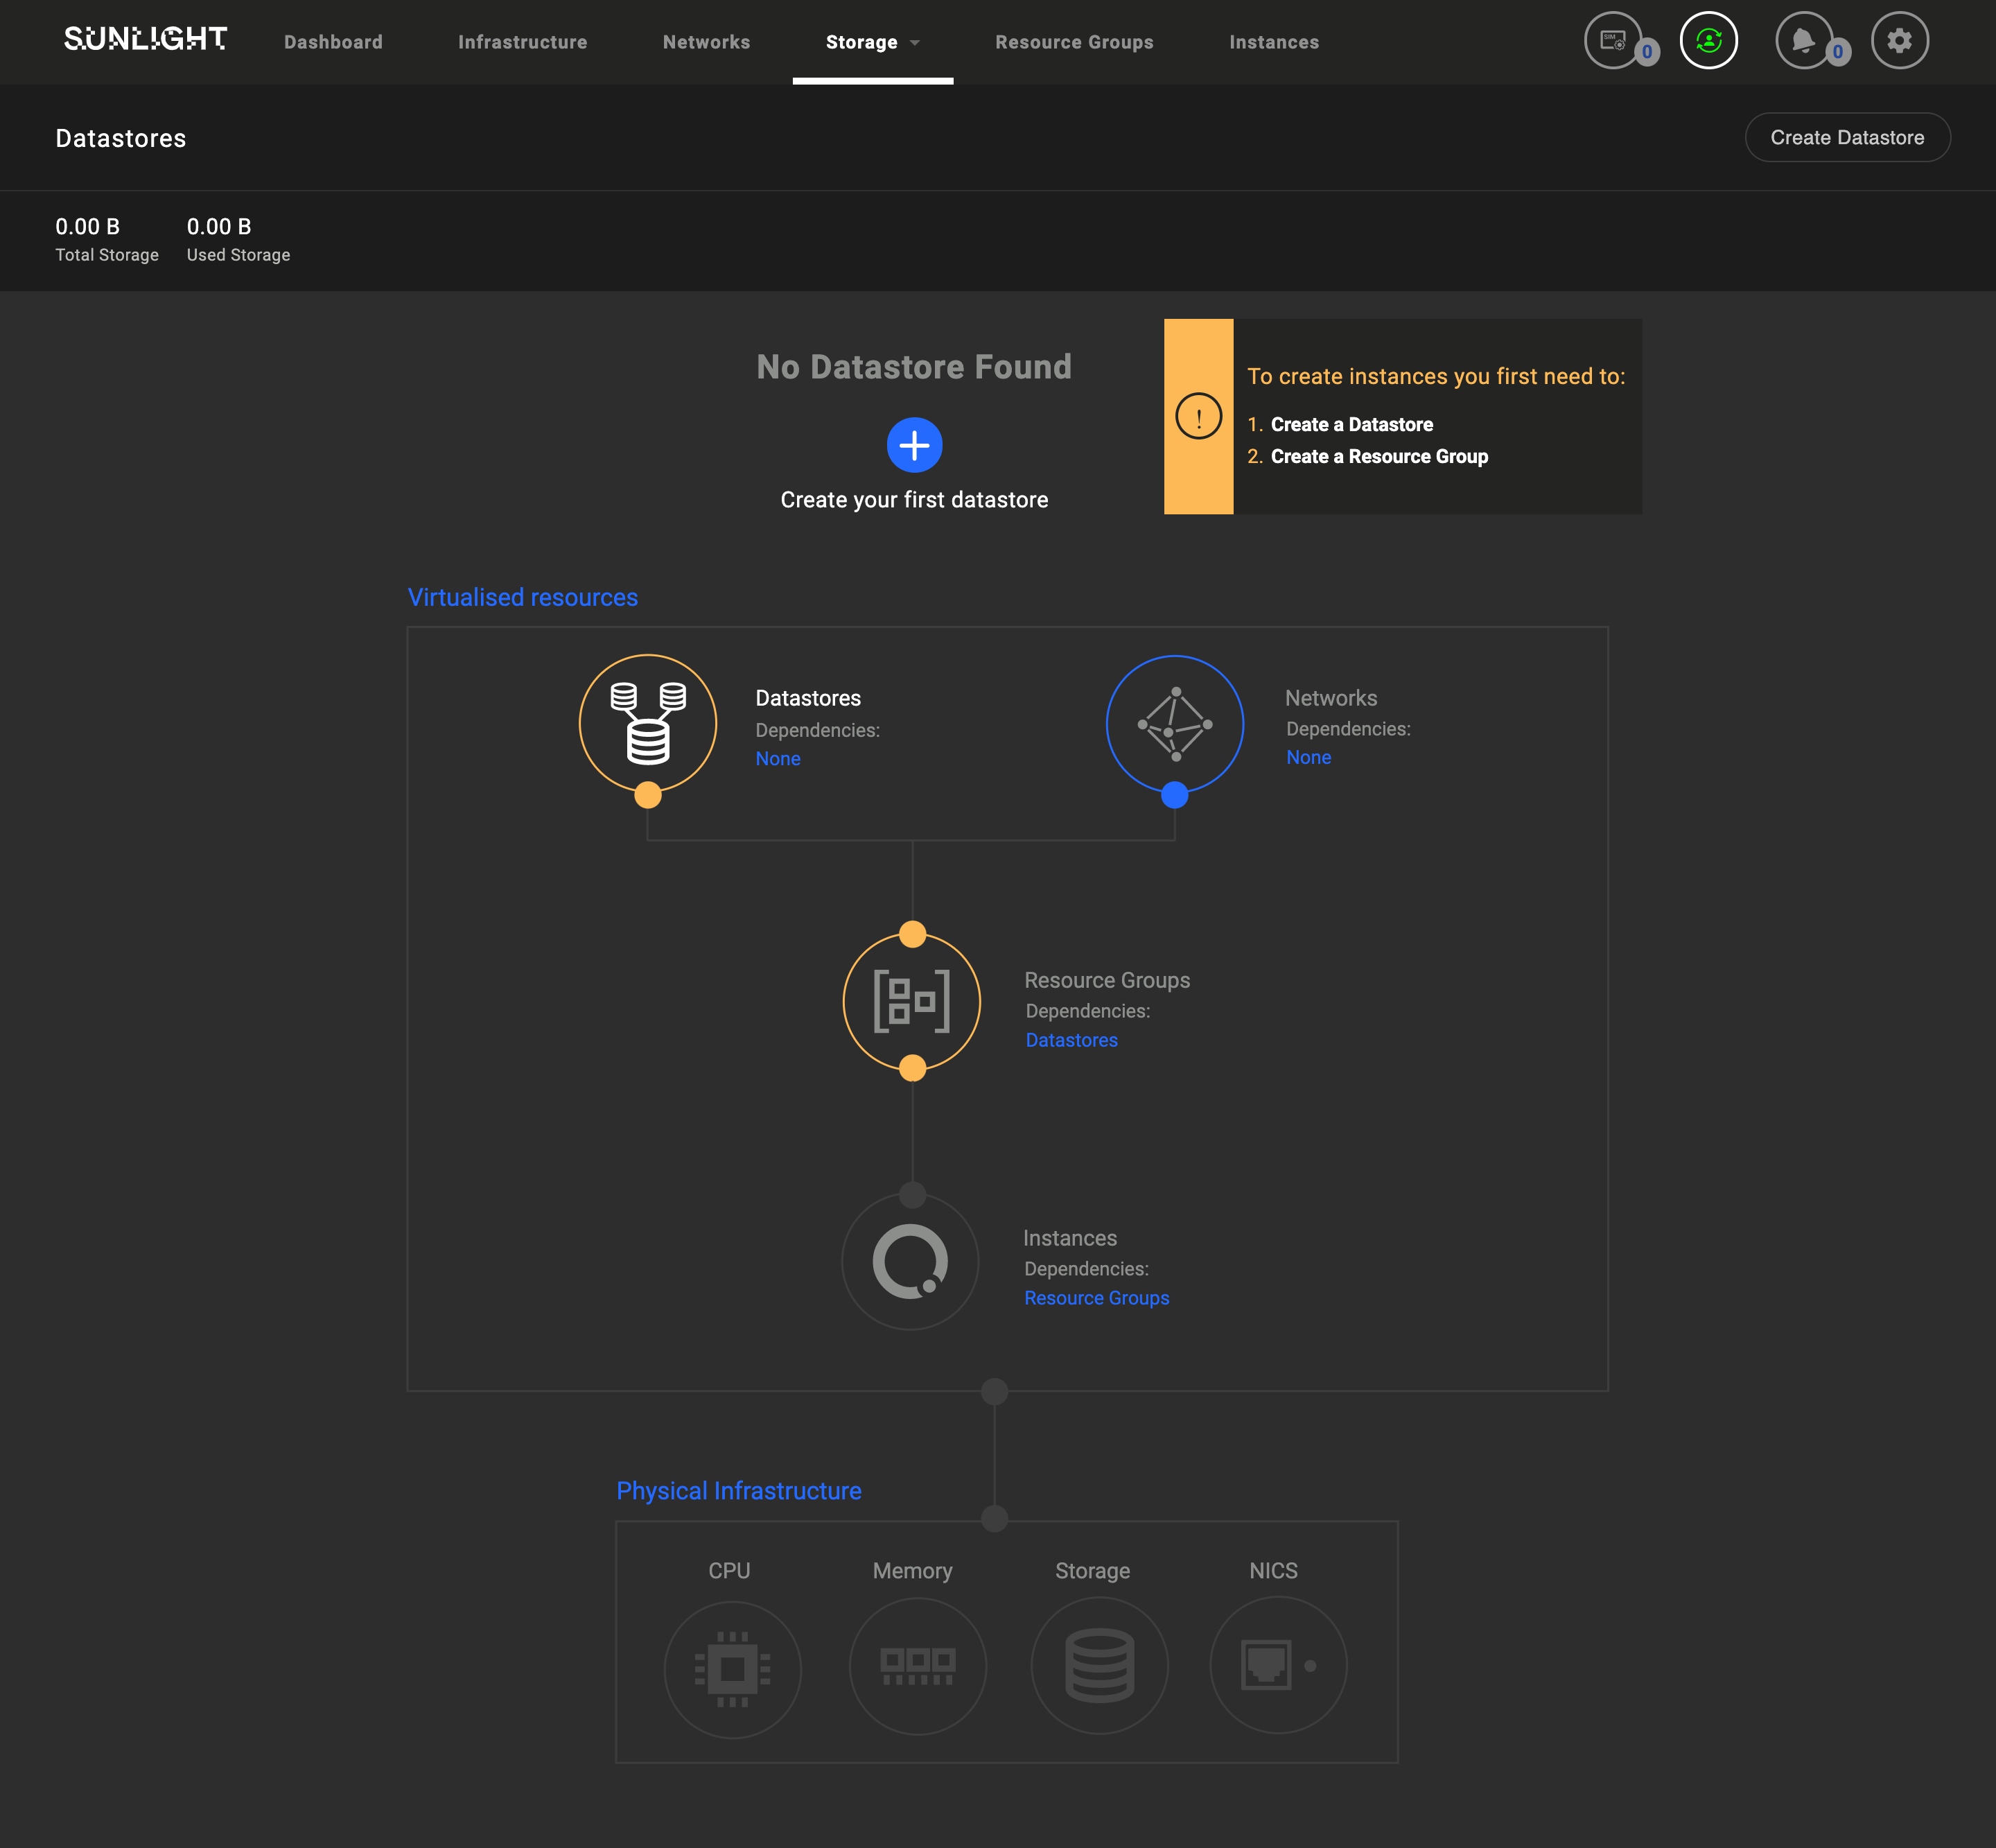1996x1848 pixels.
Task: Click the Storage label in Physical Infrastructure
Action: [1092, 1571]
